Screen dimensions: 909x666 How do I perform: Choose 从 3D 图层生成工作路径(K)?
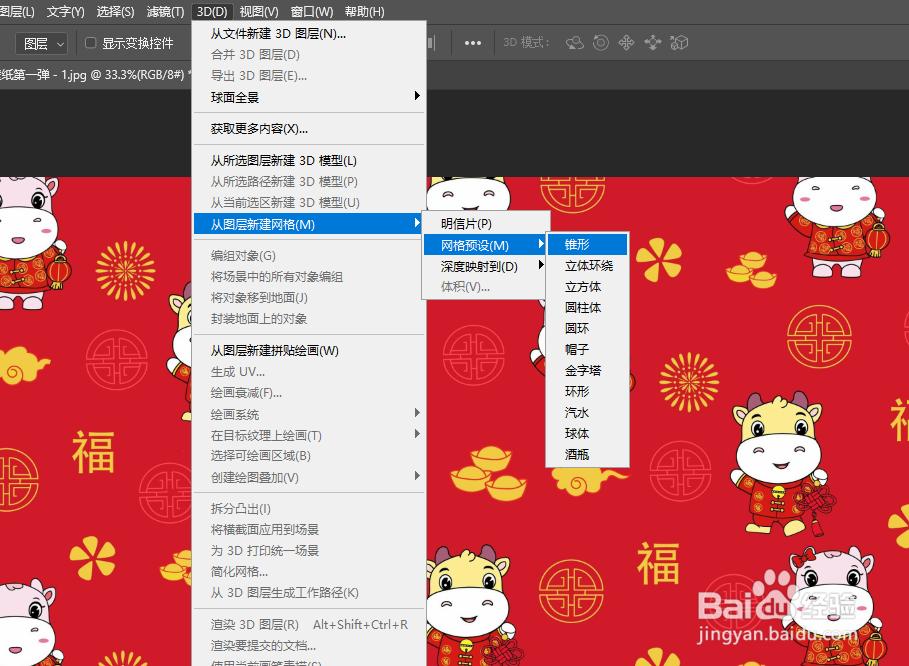(309, 592)
